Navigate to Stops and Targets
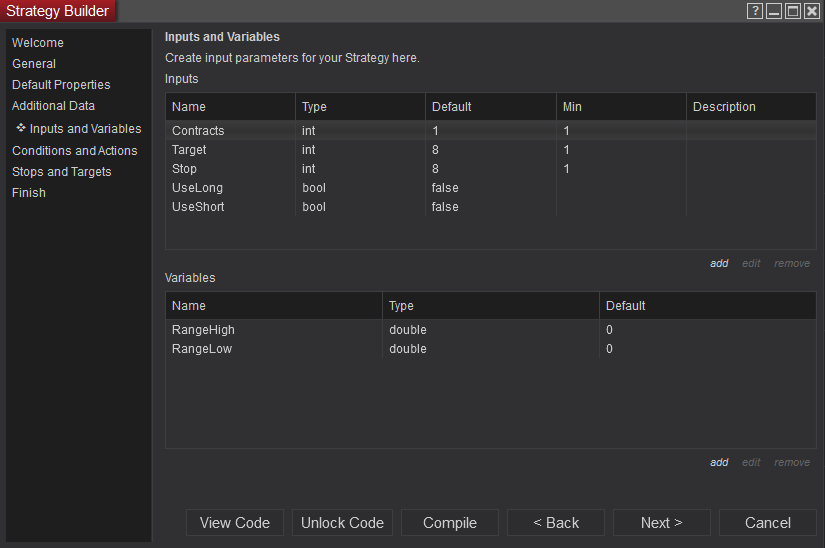825x548 pixels. pos(61,172)
